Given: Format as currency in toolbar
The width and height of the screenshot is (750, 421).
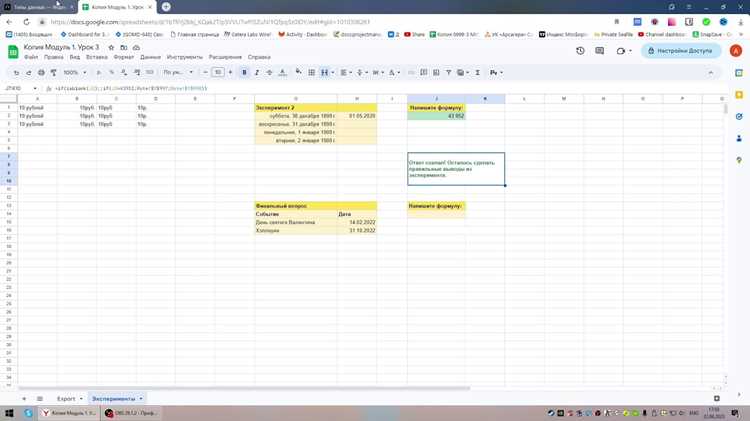Looking at the screenshot, I should tap(99, 73).
